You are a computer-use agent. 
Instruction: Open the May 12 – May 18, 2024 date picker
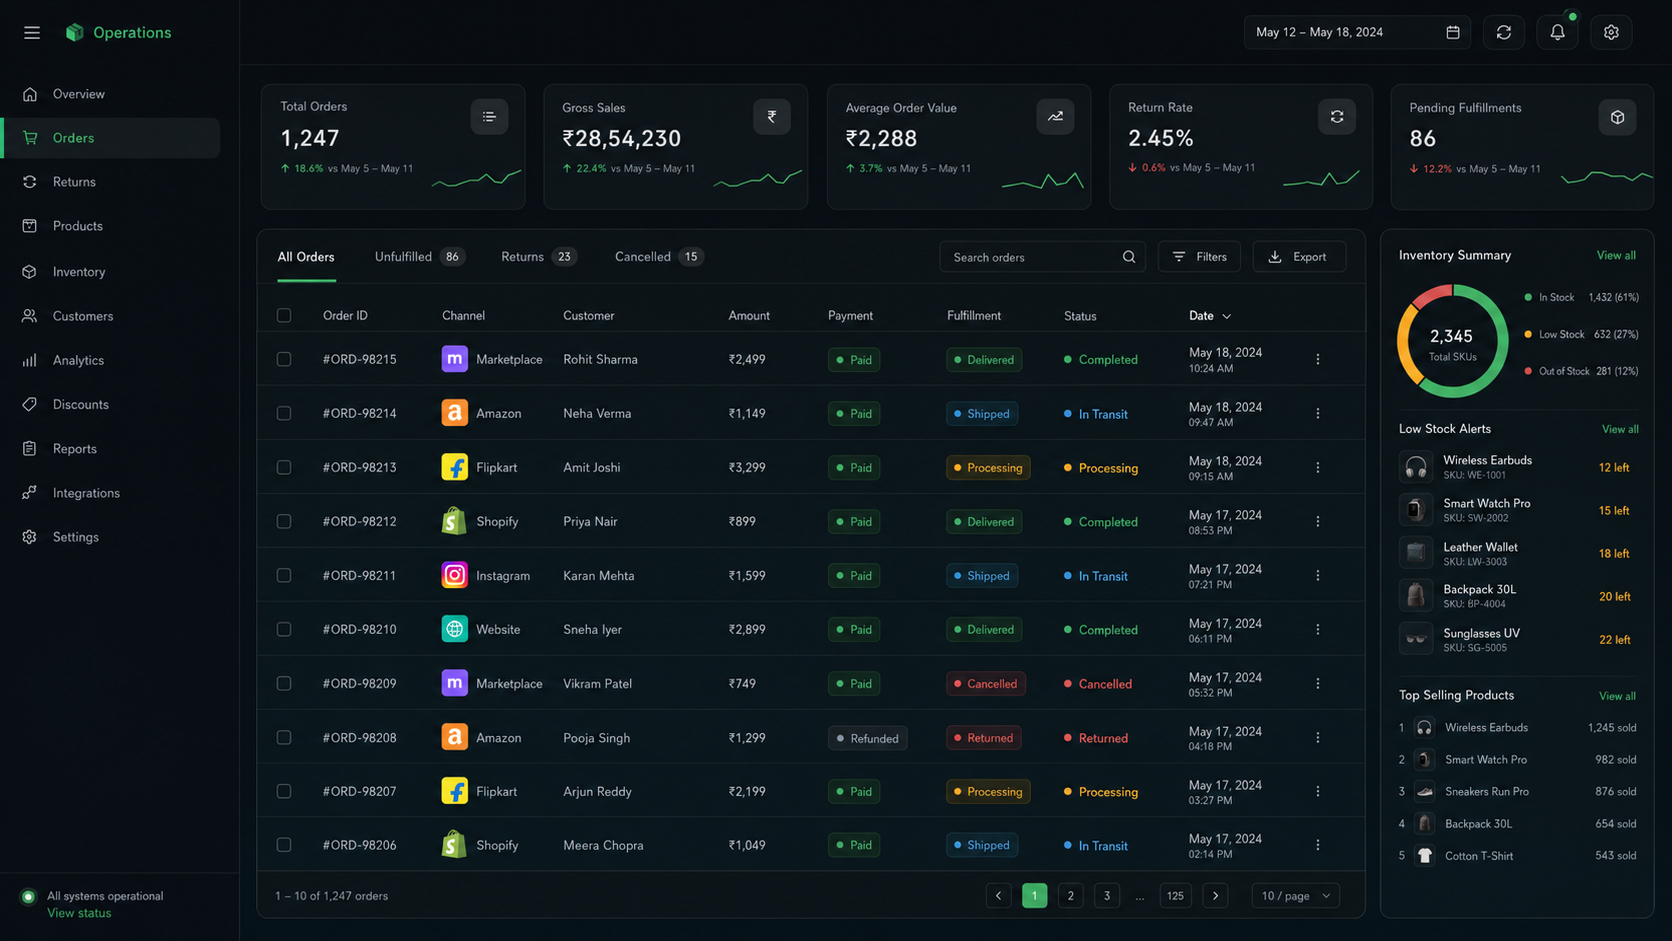click(1357, 33)
